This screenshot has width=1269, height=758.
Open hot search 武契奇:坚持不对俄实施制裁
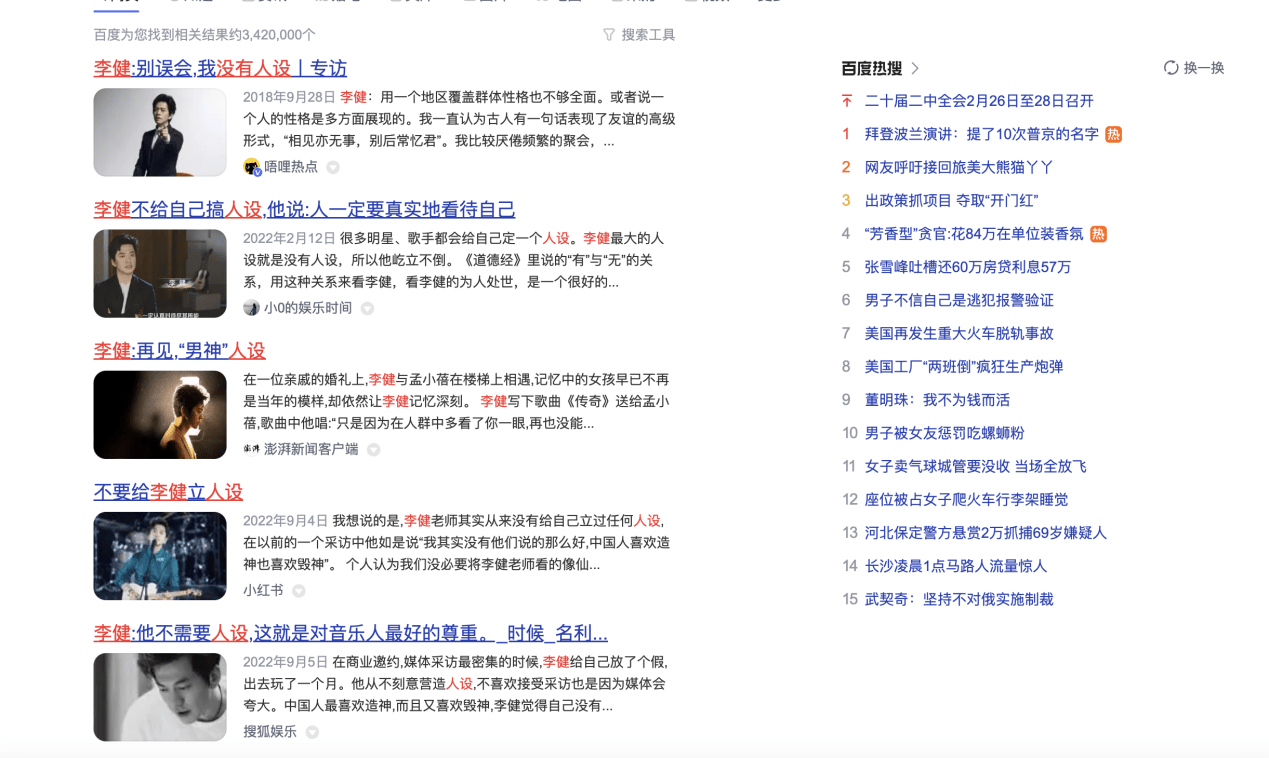pyautogui.click(x=958, y=599)
